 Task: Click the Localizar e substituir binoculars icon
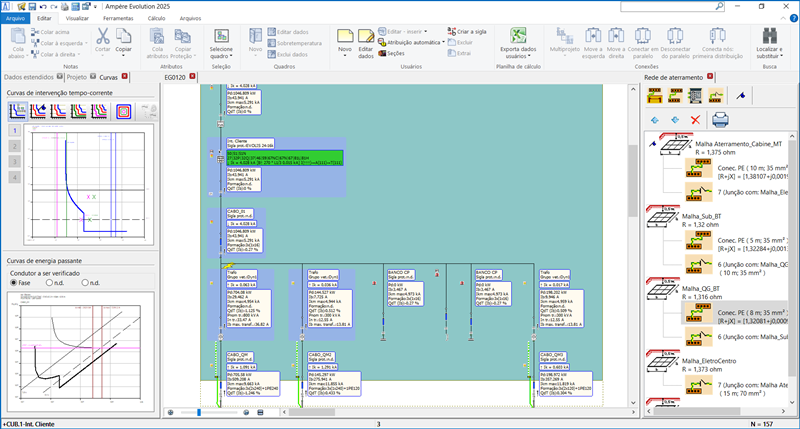pyautogui.click(x=769, y=36)
